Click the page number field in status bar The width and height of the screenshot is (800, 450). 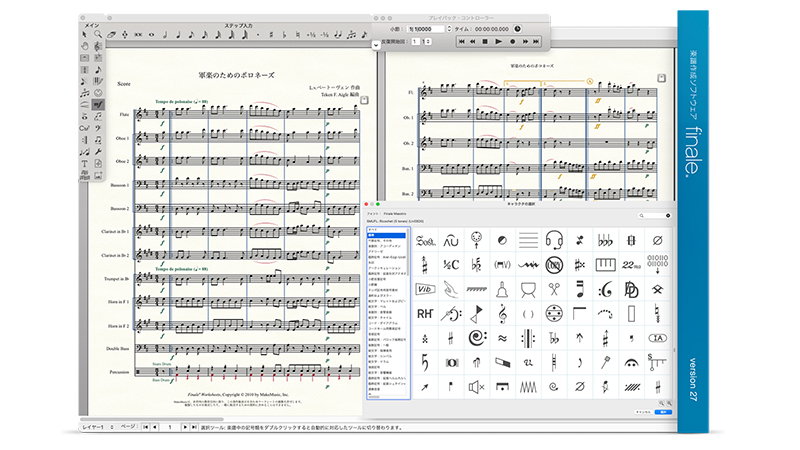[x=170, y=427]
